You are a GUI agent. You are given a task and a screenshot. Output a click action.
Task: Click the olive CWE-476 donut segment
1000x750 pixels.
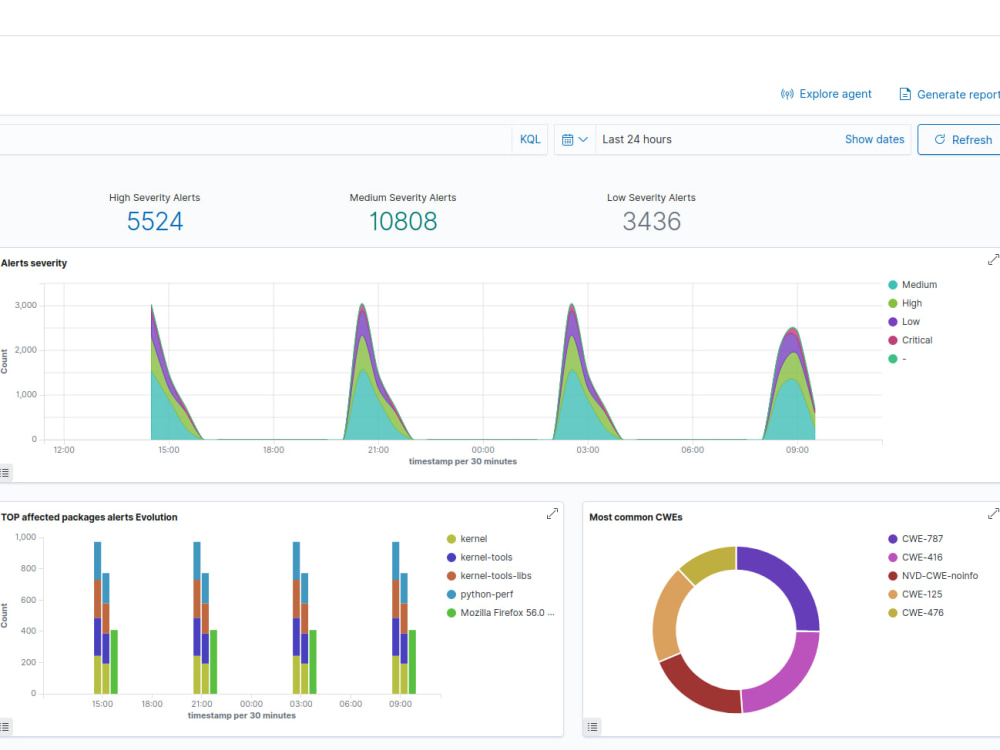pos(711,561)
